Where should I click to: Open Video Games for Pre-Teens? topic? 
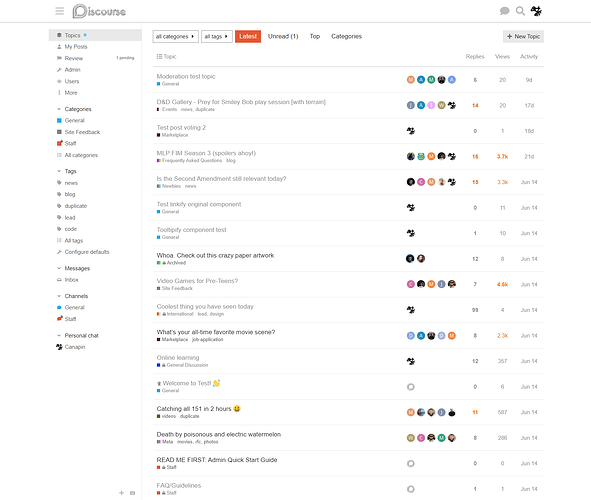(197, 281)
